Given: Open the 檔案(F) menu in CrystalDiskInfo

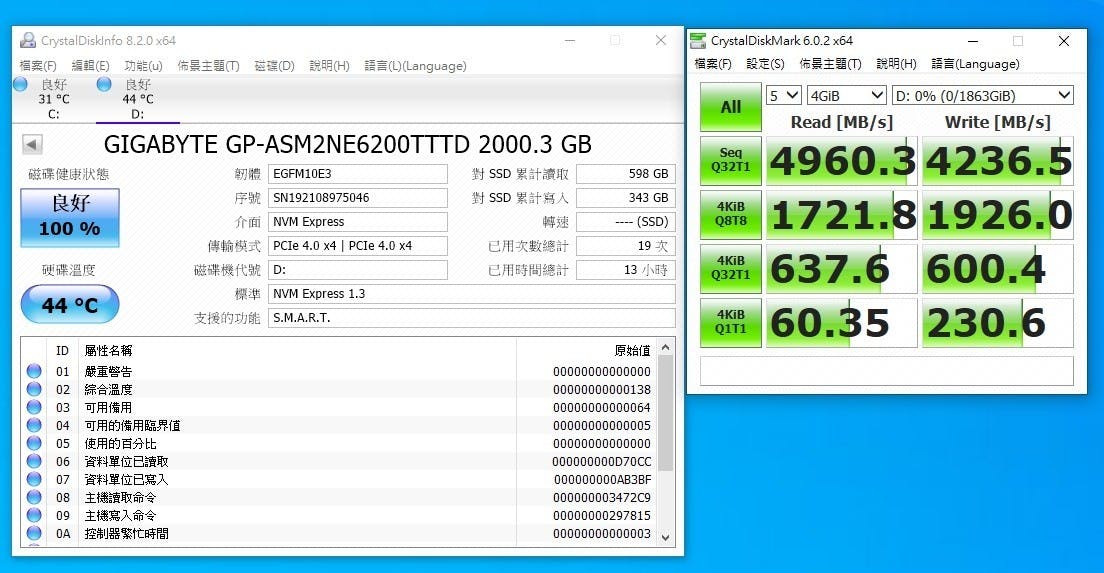Looking at the screenshot, I should (x=38, y=65).
